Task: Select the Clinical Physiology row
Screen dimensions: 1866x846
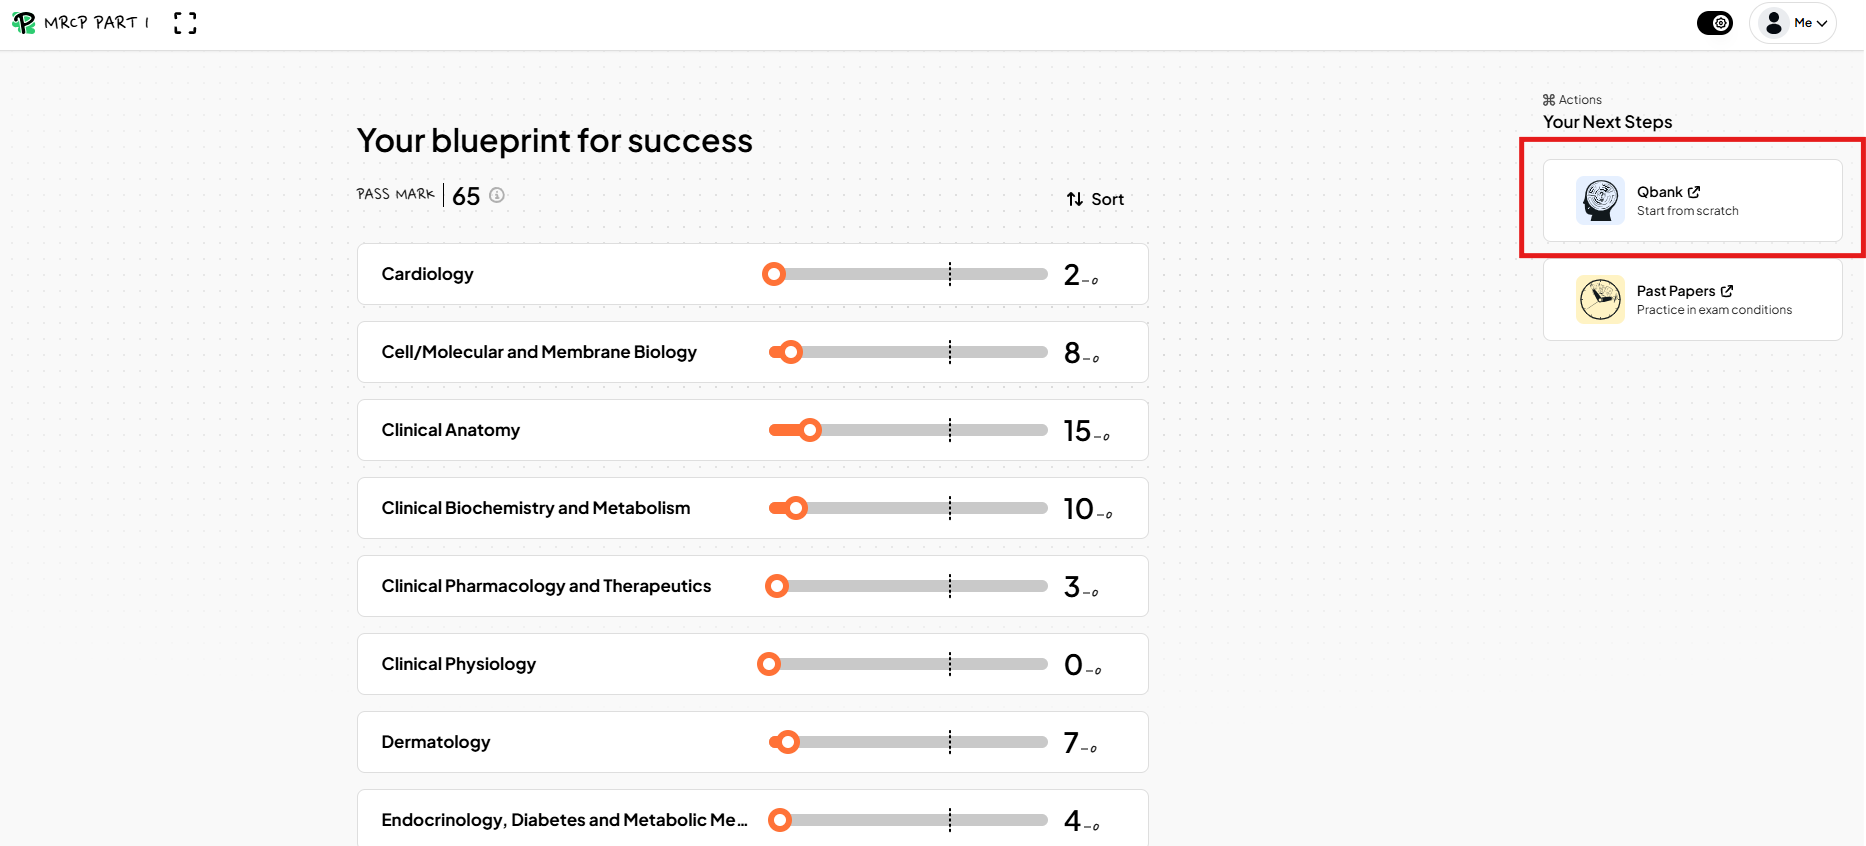Action: tap(753, 664)
